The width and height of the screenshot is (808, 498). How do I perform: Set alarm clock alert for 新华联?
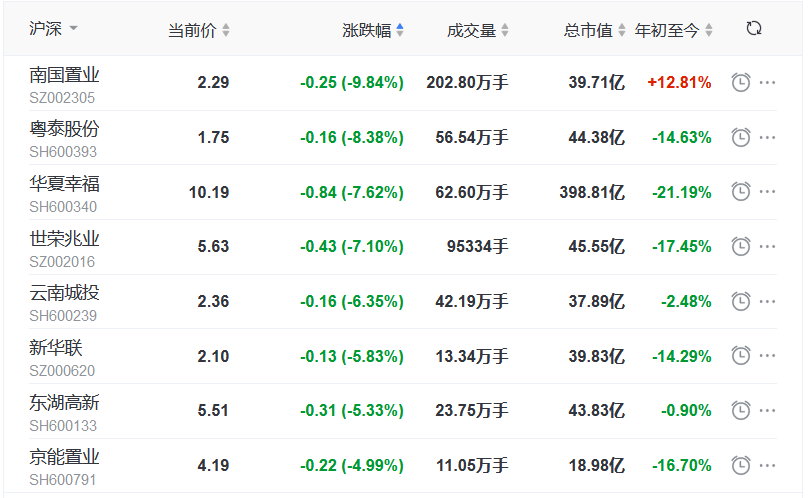(741, 356)
